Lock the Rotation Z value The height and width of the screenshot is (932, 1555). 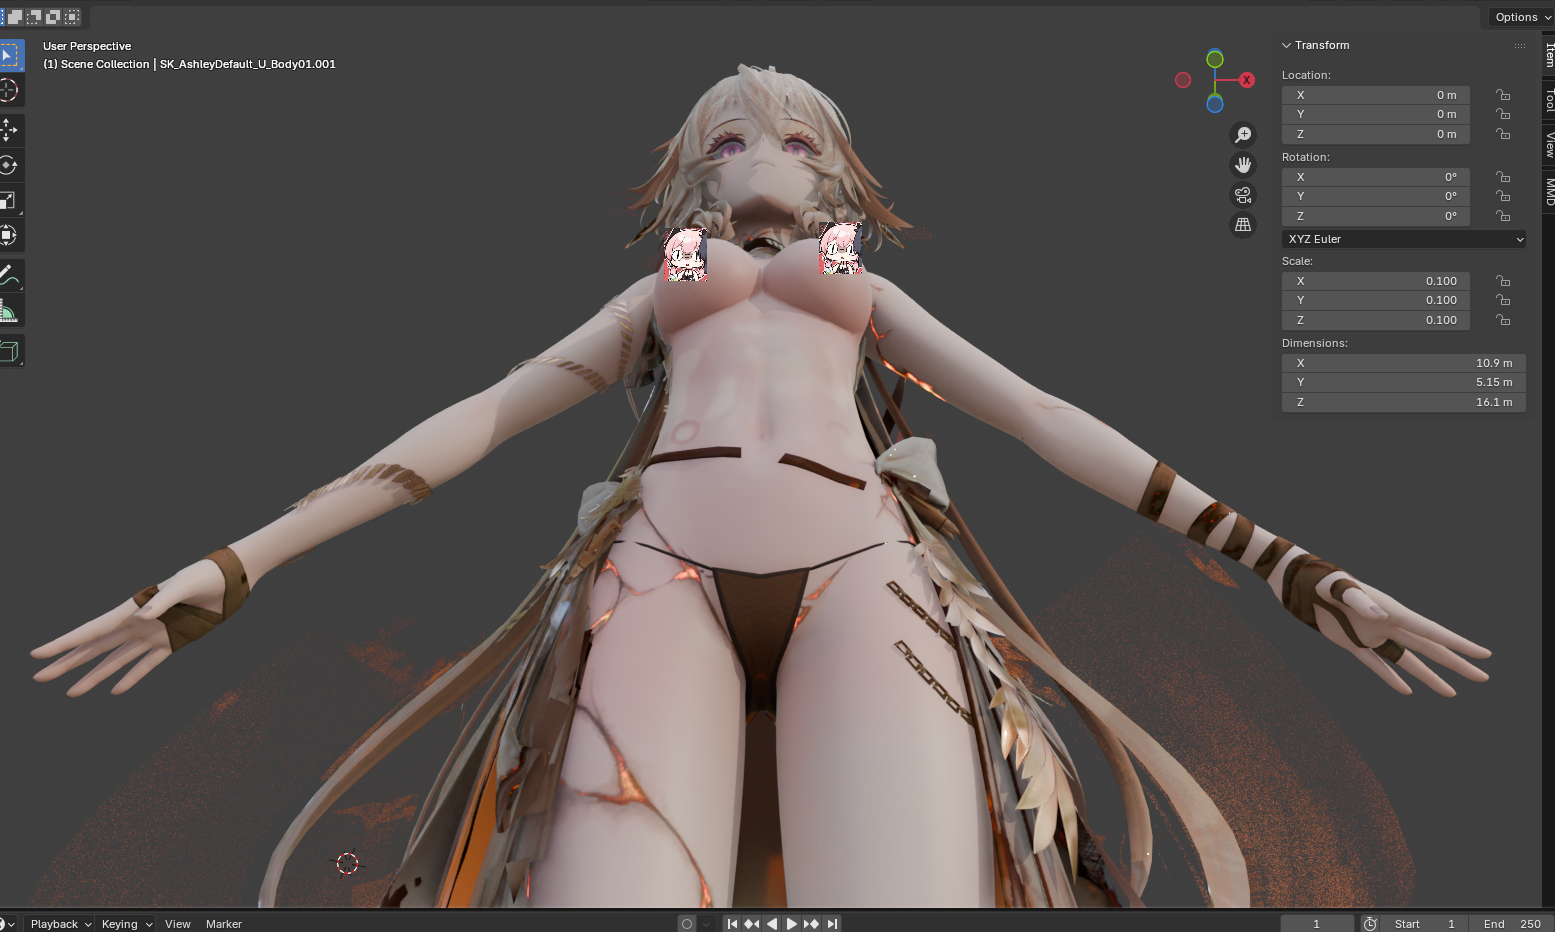pos(1503,216)
